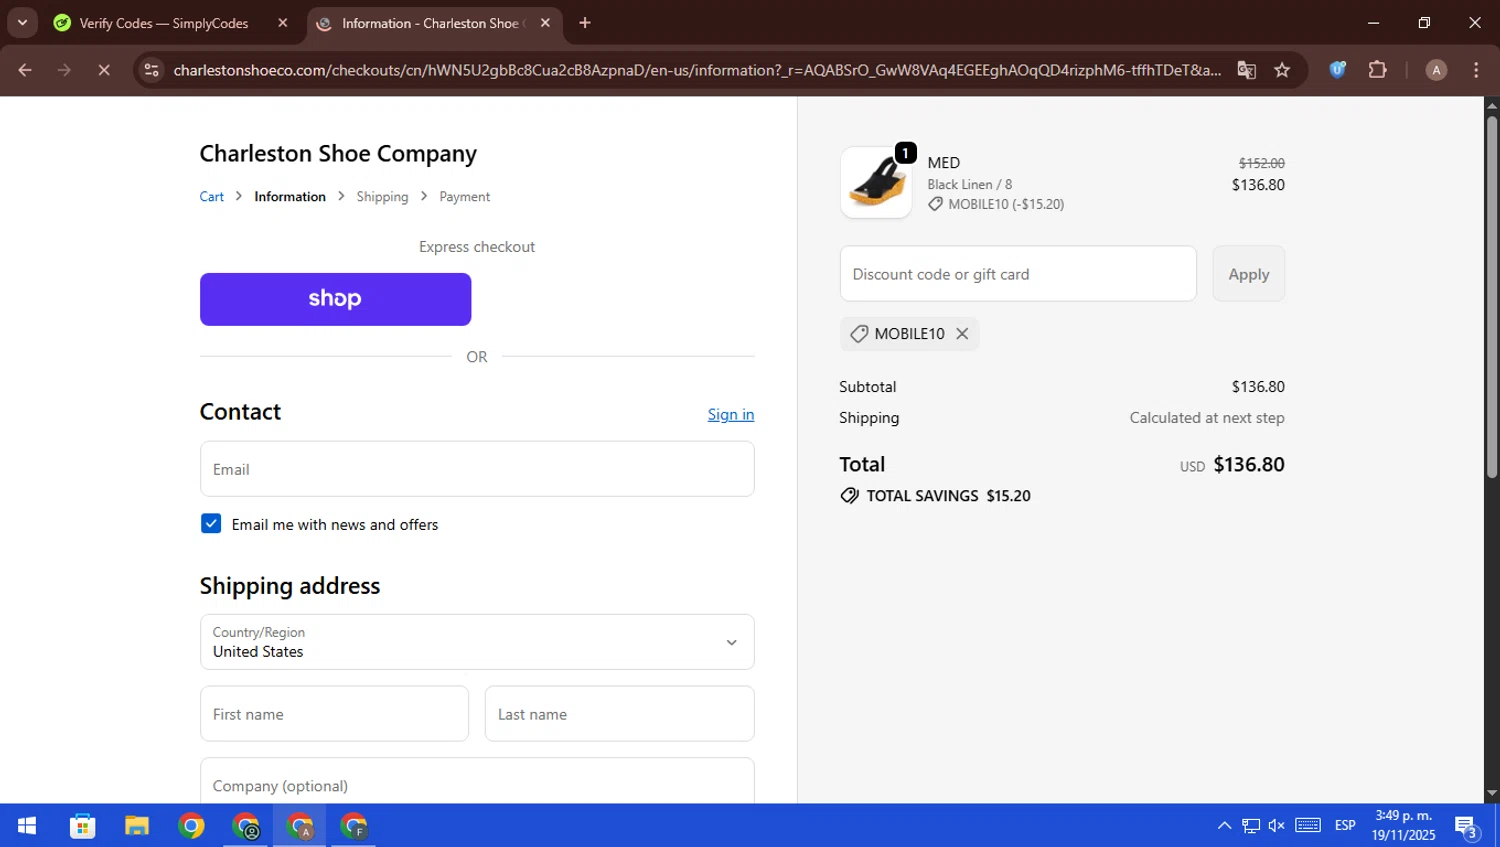Click the scrollbar down arrow
The image size is (1500, 847).
click(x=1491, y=794)
